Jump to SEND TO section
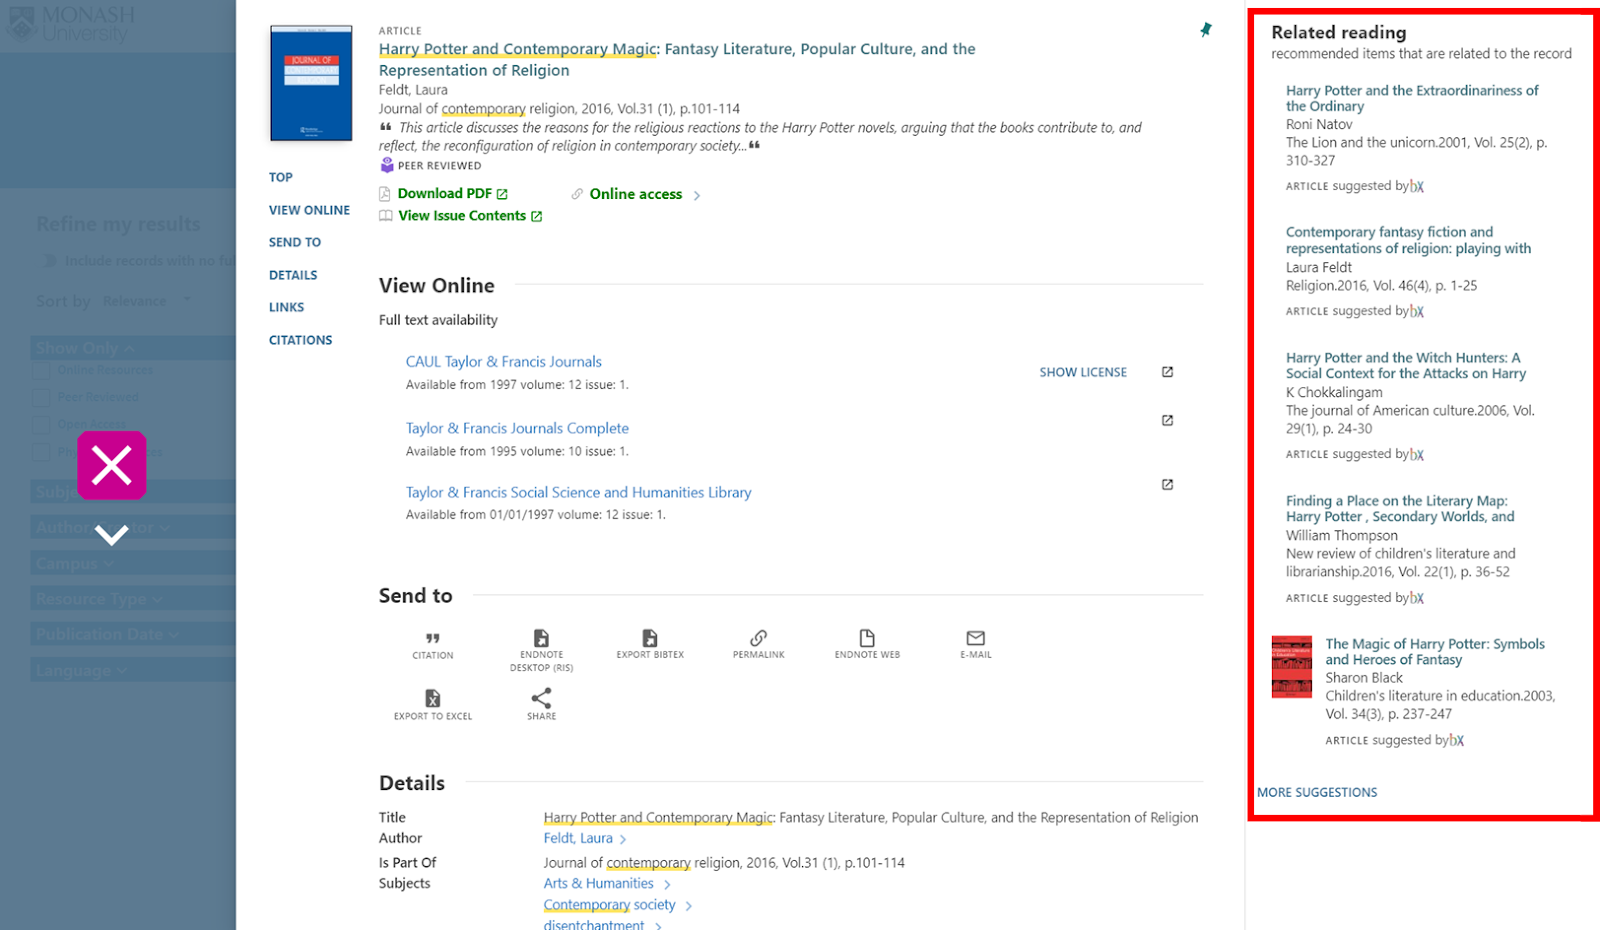 coord(295,242)
